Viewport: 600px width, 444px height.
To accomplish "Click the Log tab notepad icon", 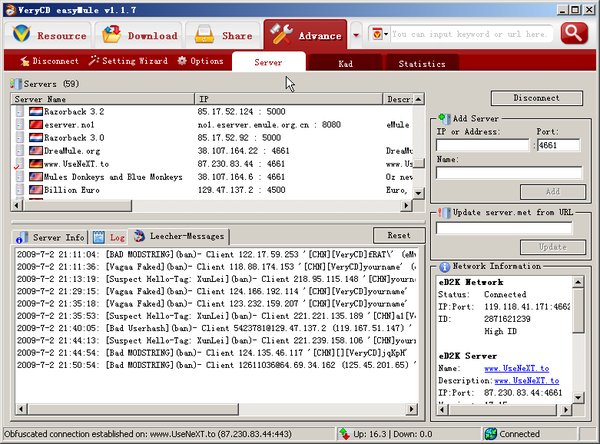I will point(99,237).
